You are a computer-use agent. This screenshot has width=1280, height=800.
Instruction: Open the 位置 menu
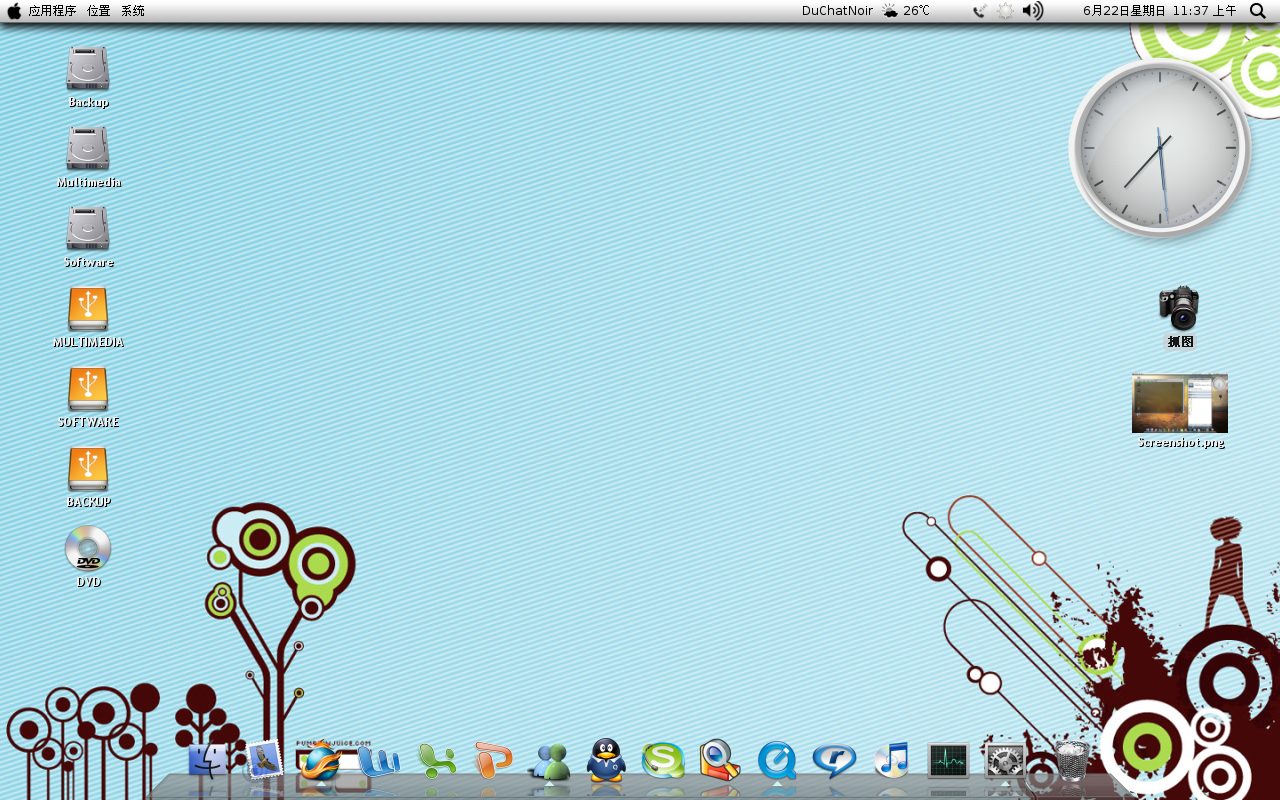pyautogui.click(x=99, y=10)
